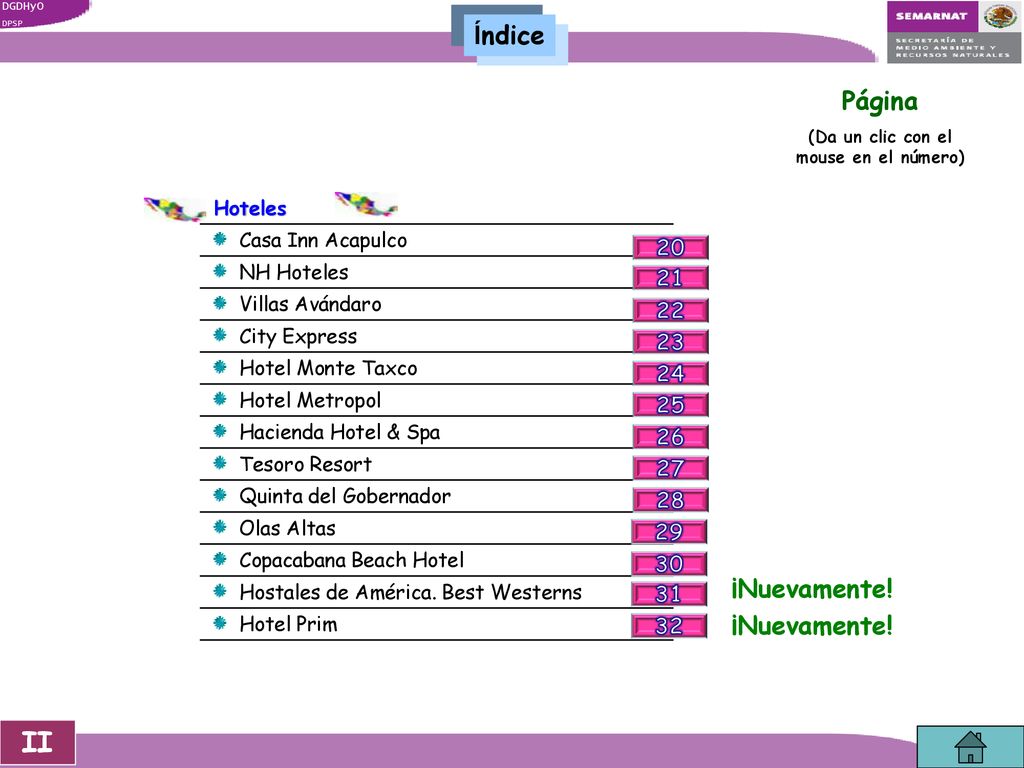Open page 26 Hacienda Hotel & Spa
This screenshot has height=768, width=1024.
(671, 437)
